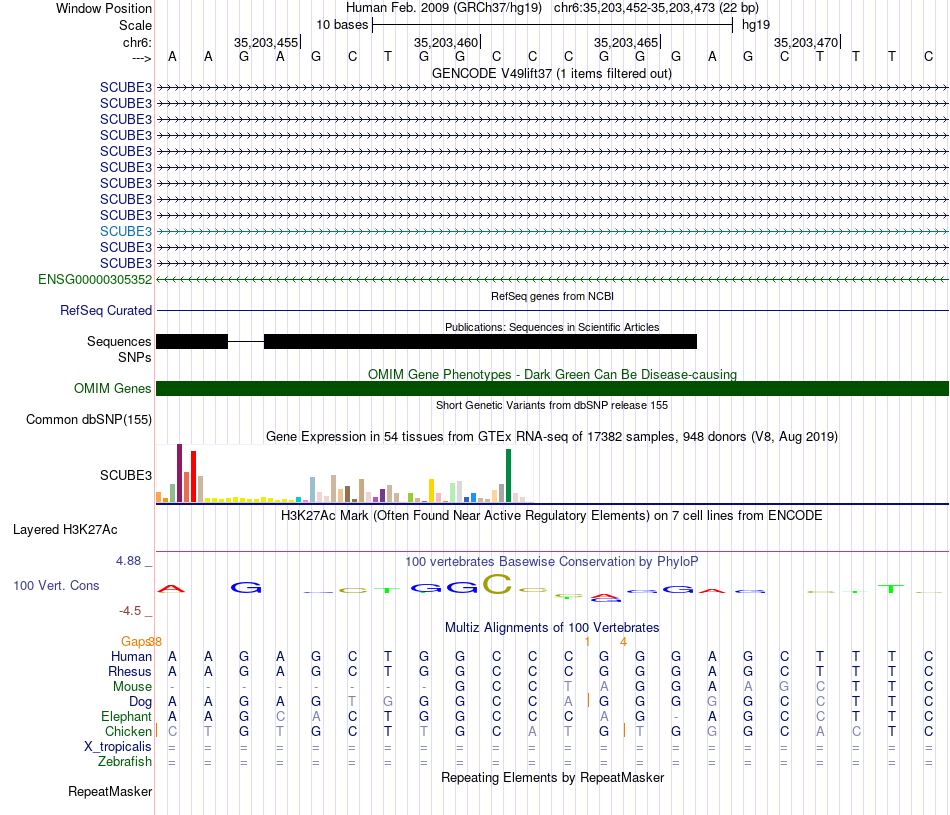This screenshot has height=815, width=950.
Task: Click the short black sequence block at left
Action: tap(192, 342)
